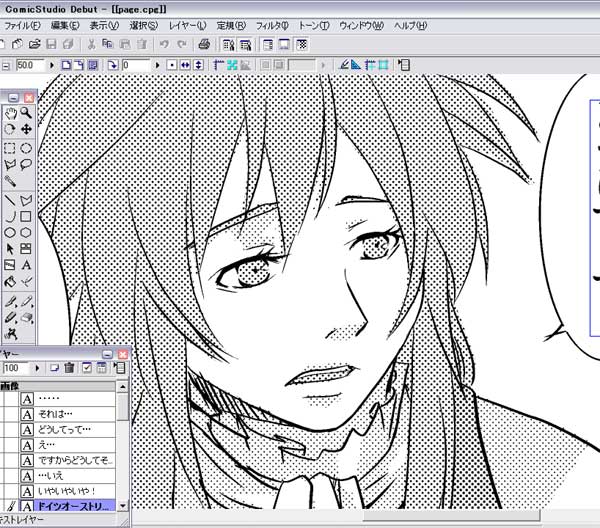
Task: Toggle the tone display checkered button
Action: click(x=302, y=45)
